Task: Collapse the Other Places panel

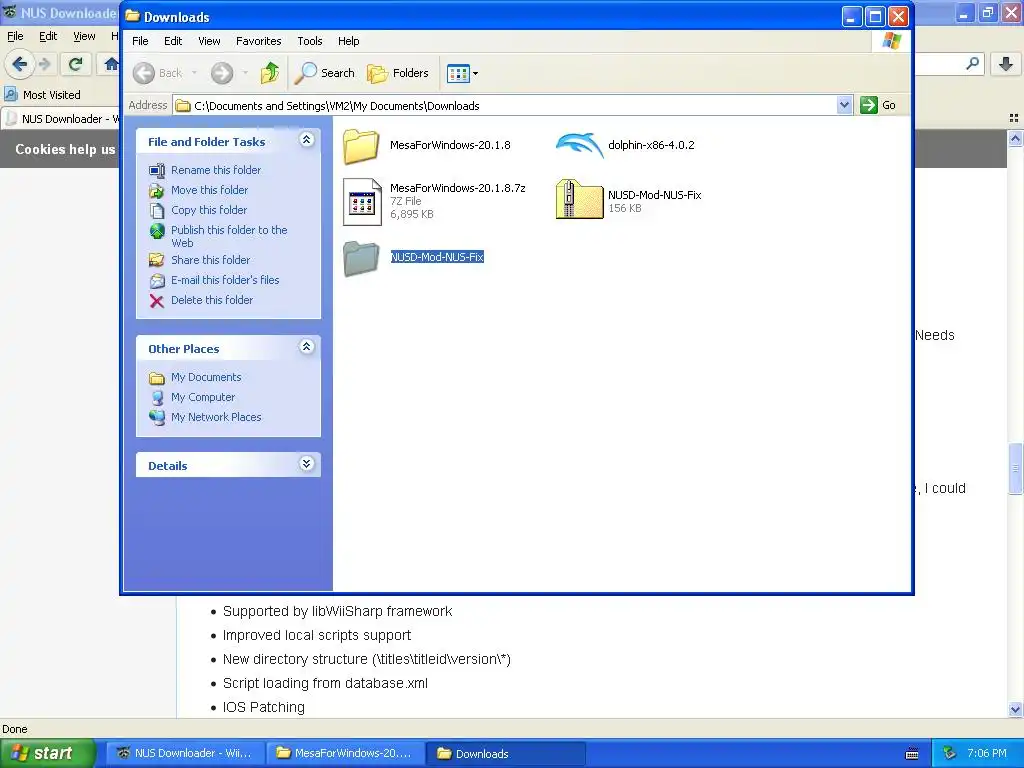Action: click(306, 347)
